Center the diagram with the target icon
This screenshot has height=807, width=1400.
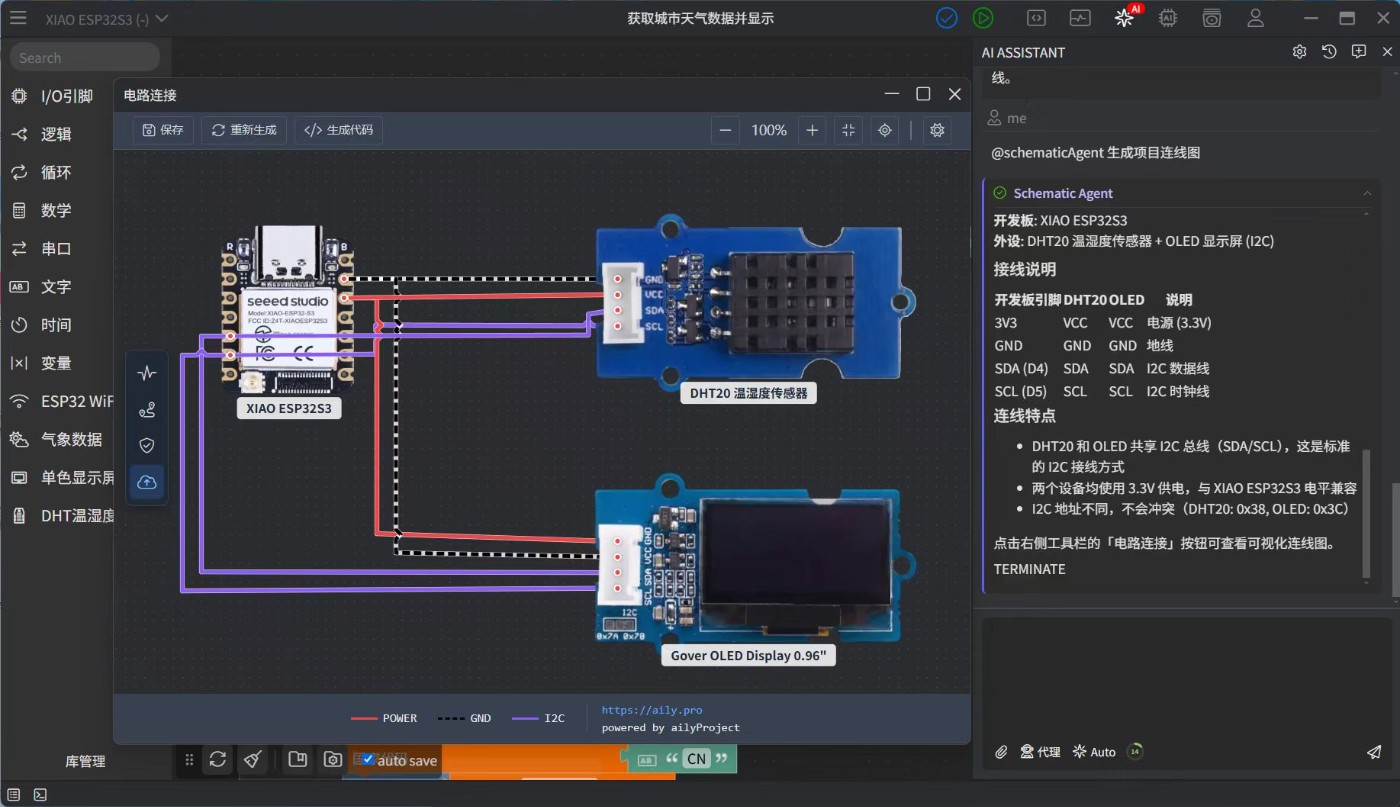884,130
